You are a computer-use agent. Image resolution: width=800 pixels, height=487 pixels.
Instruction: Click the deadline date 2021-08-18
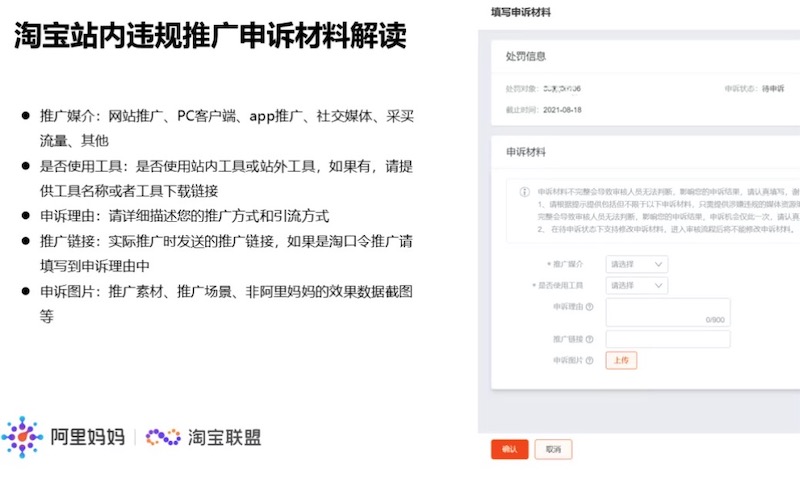562,110
